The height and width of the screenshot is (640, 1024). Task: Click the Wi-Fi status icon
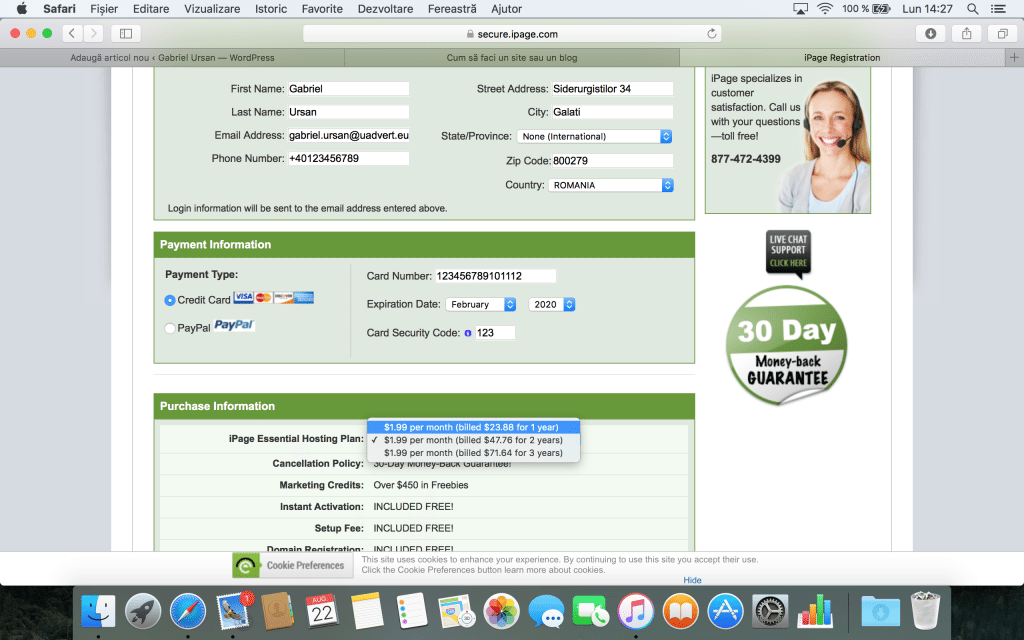click(825, 8)
